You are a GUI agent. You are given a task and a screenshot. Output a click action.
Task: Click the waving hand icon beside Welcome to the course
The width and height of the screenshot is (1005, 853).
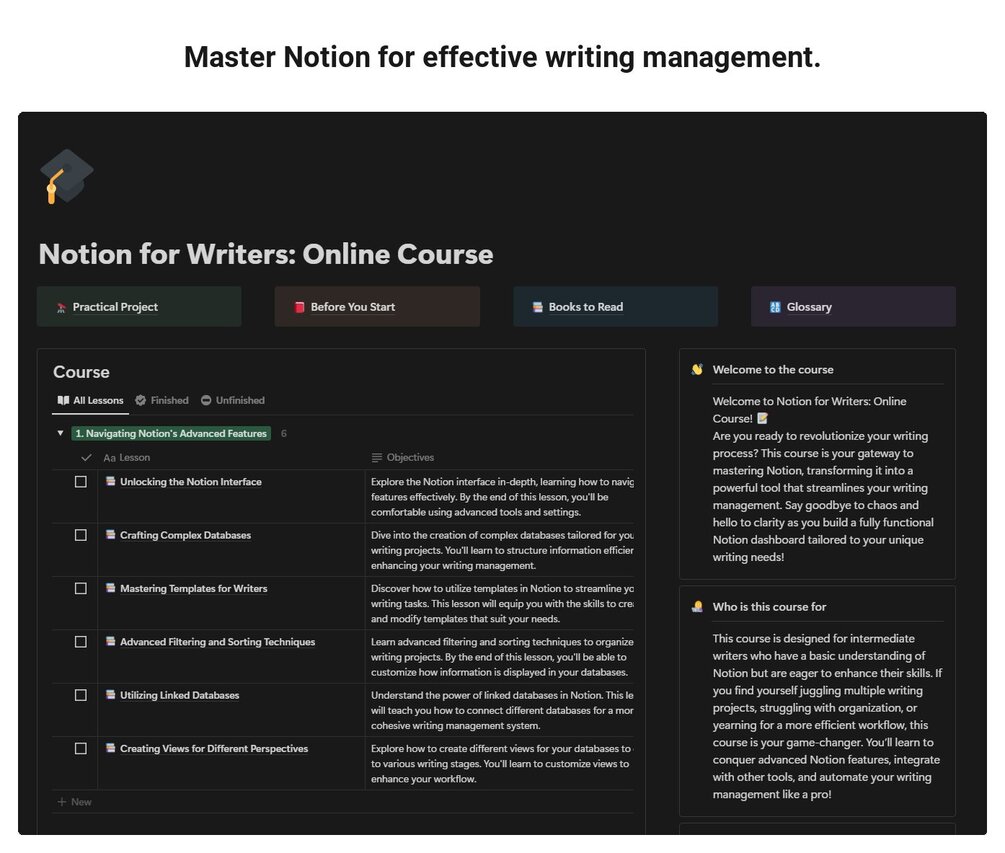(x=697, y=369)
